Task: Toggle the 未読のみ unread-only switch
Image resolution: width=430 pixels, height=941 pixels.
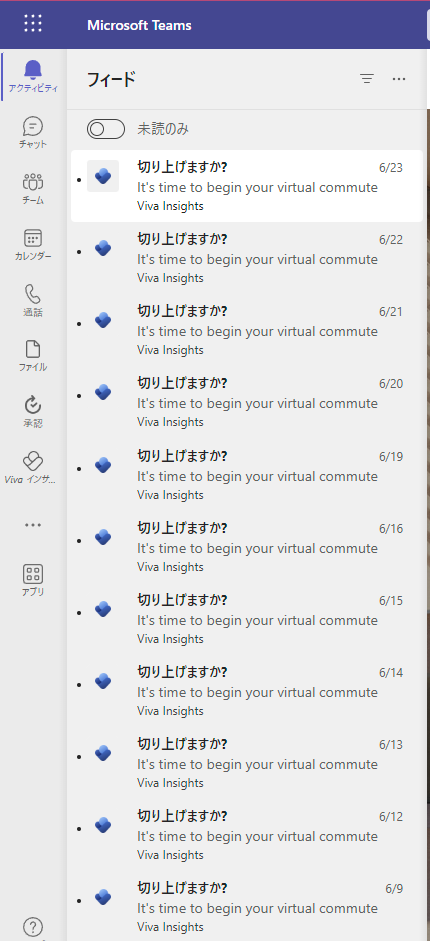Action: [x=106, y=129]
